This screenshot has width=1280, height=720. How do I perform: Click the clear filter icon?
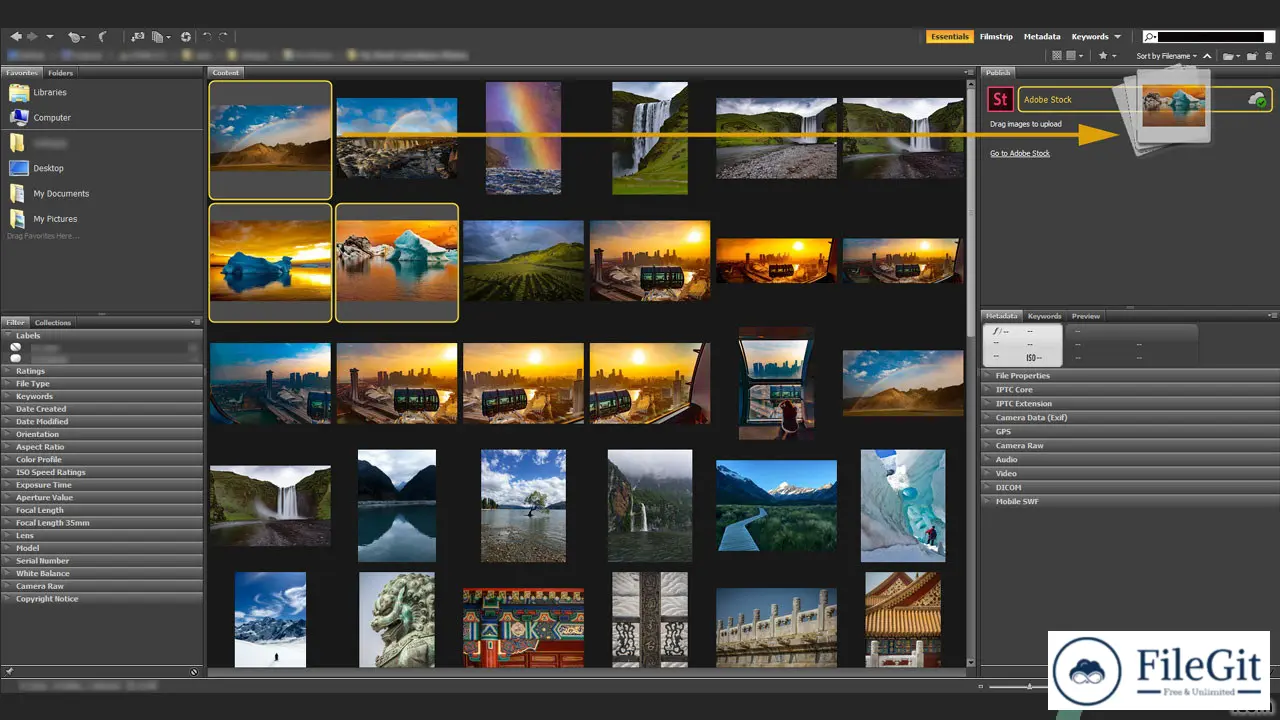coord(195,671)
